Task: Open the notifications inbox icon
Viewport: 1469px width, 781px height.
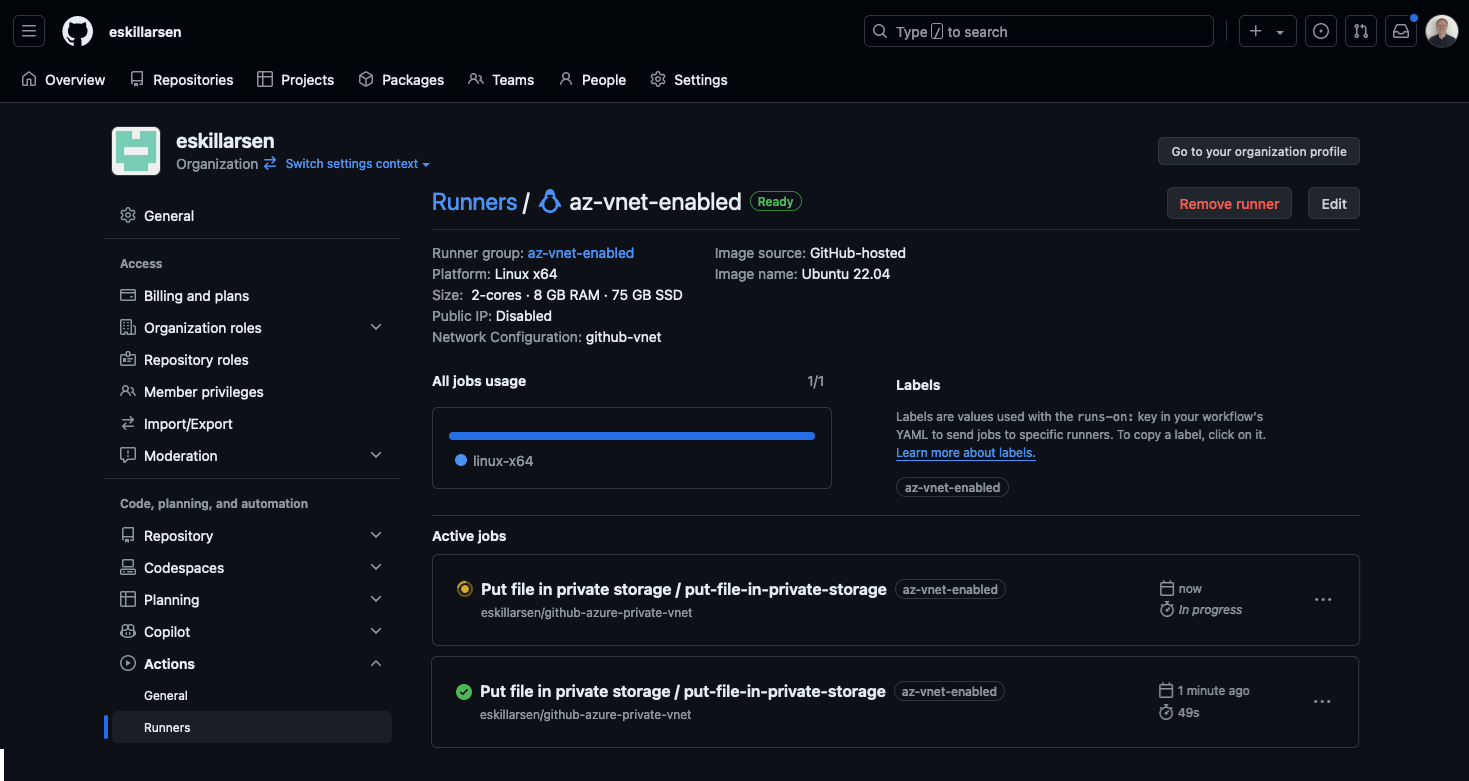Action: 1401,31
